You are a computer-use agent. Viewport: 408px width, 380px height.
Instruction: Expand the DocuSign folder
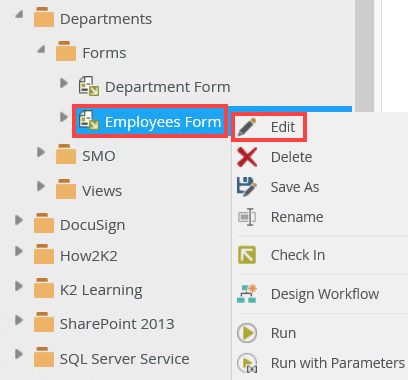[x=19, y=220]
